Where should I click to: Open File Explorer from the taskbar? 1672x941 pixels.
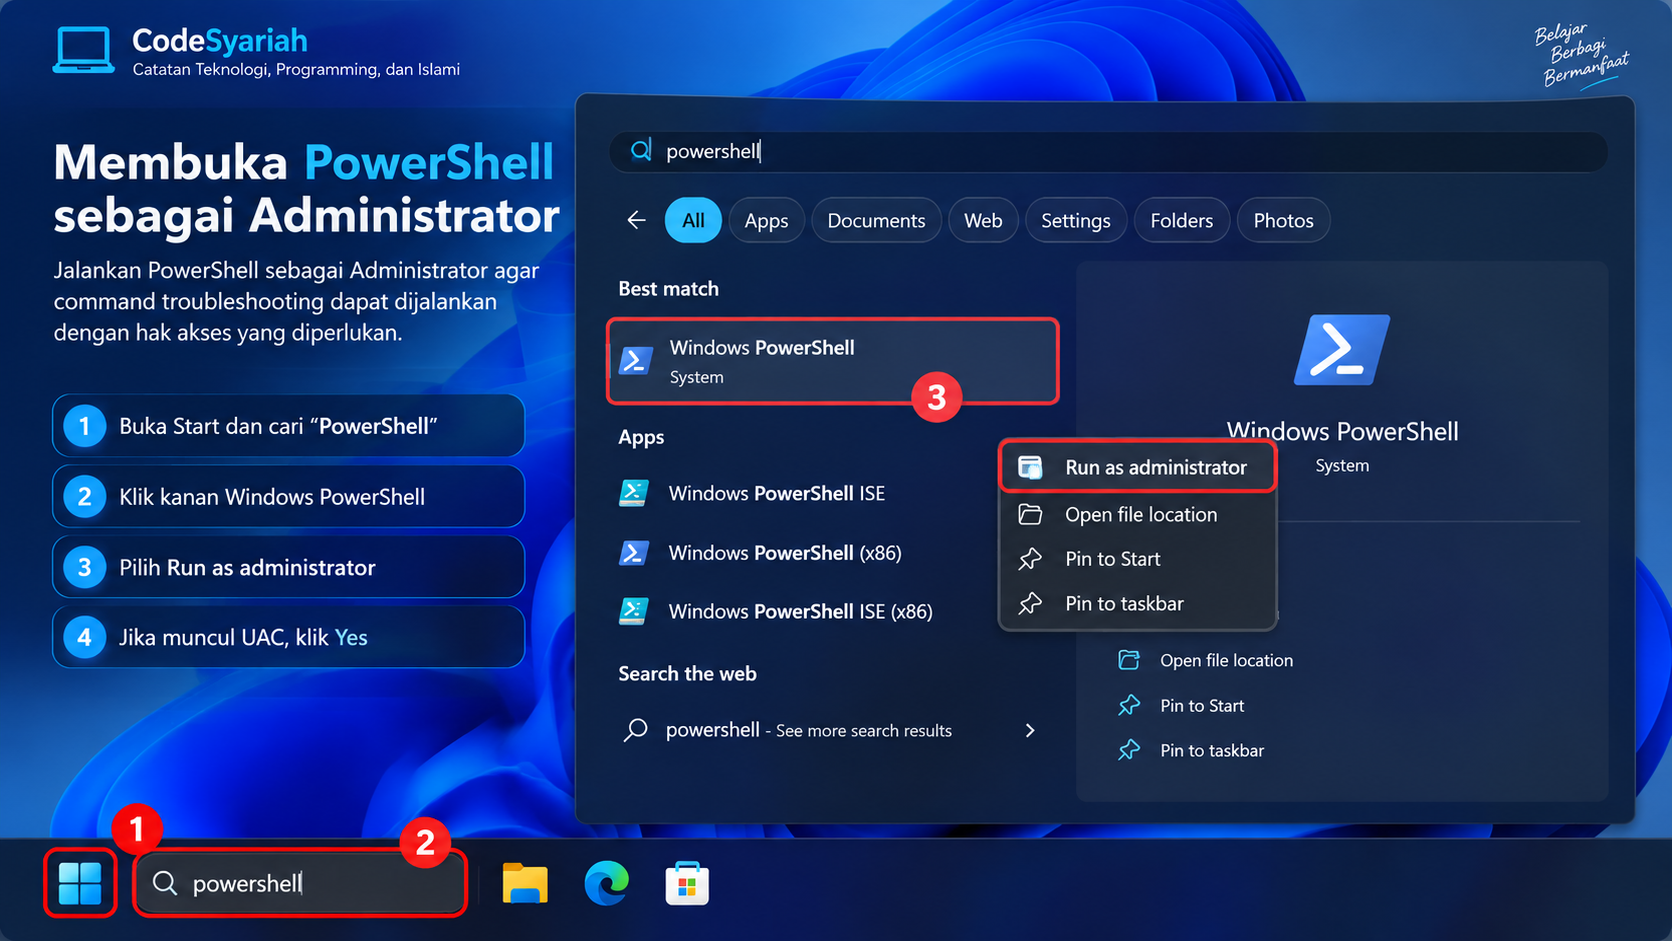point(525,884)
